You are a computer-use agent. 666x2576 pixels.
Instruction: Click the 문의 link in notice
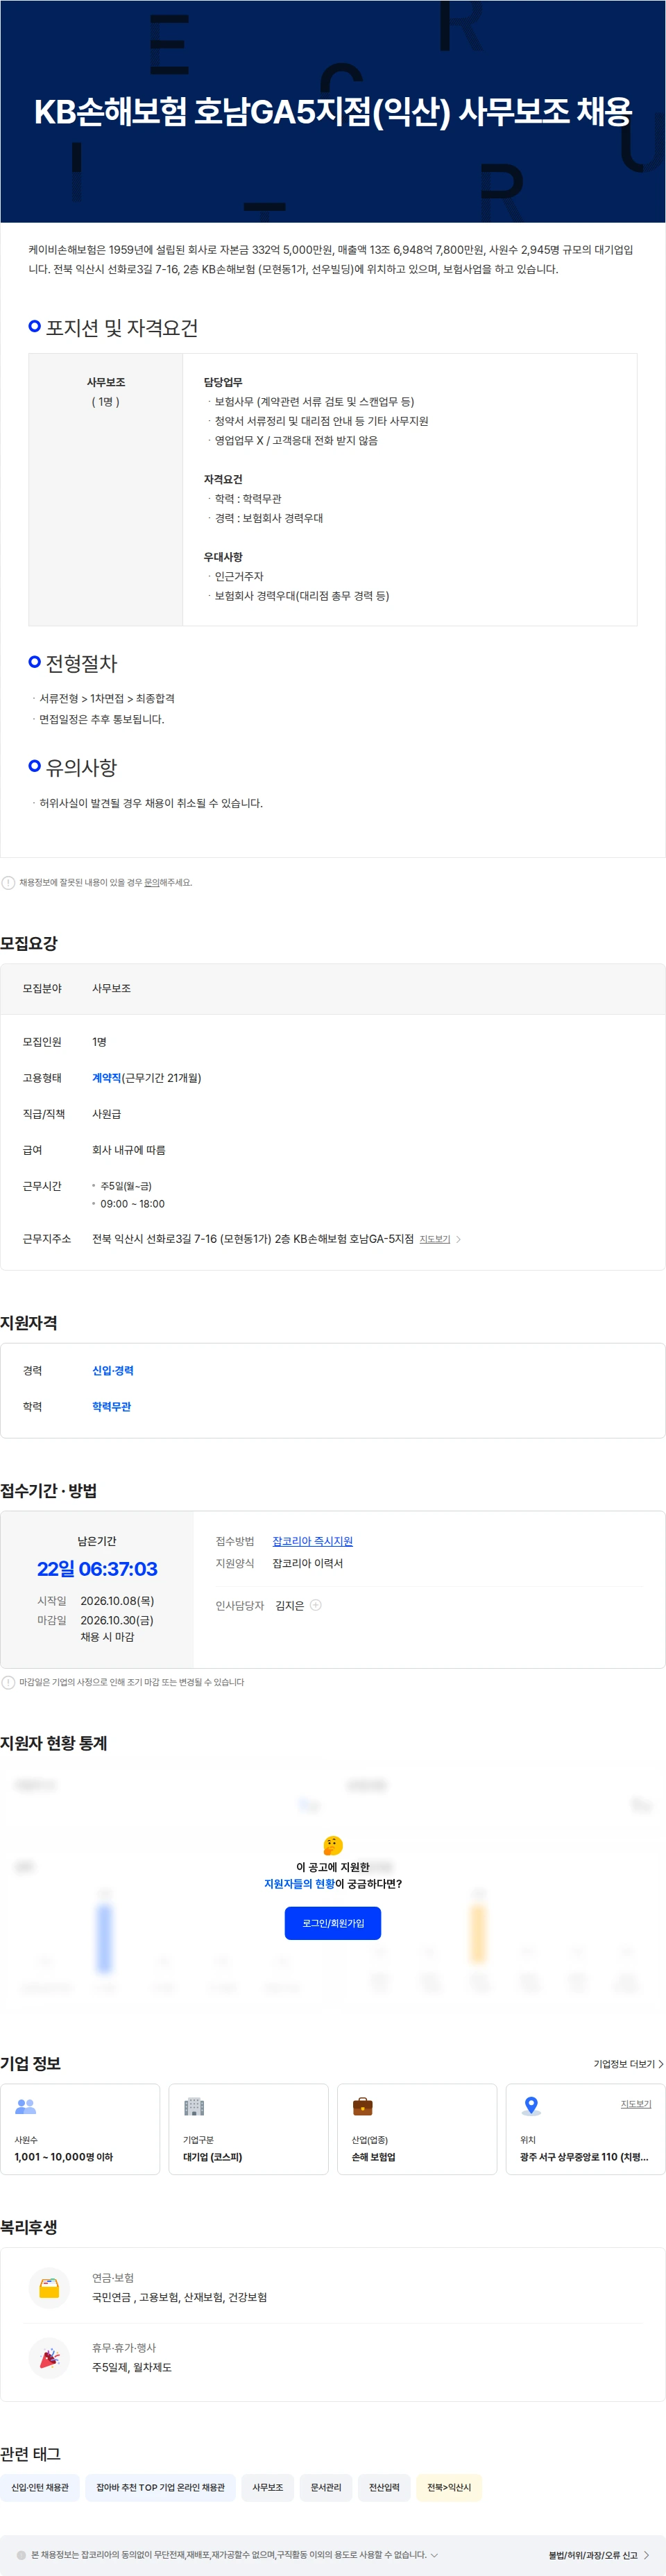point(151,882)
